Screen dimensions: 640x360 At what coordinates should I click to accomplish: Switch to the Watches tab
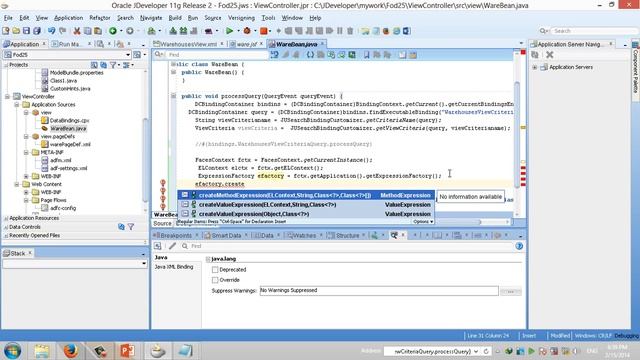[x=304, y=236]
